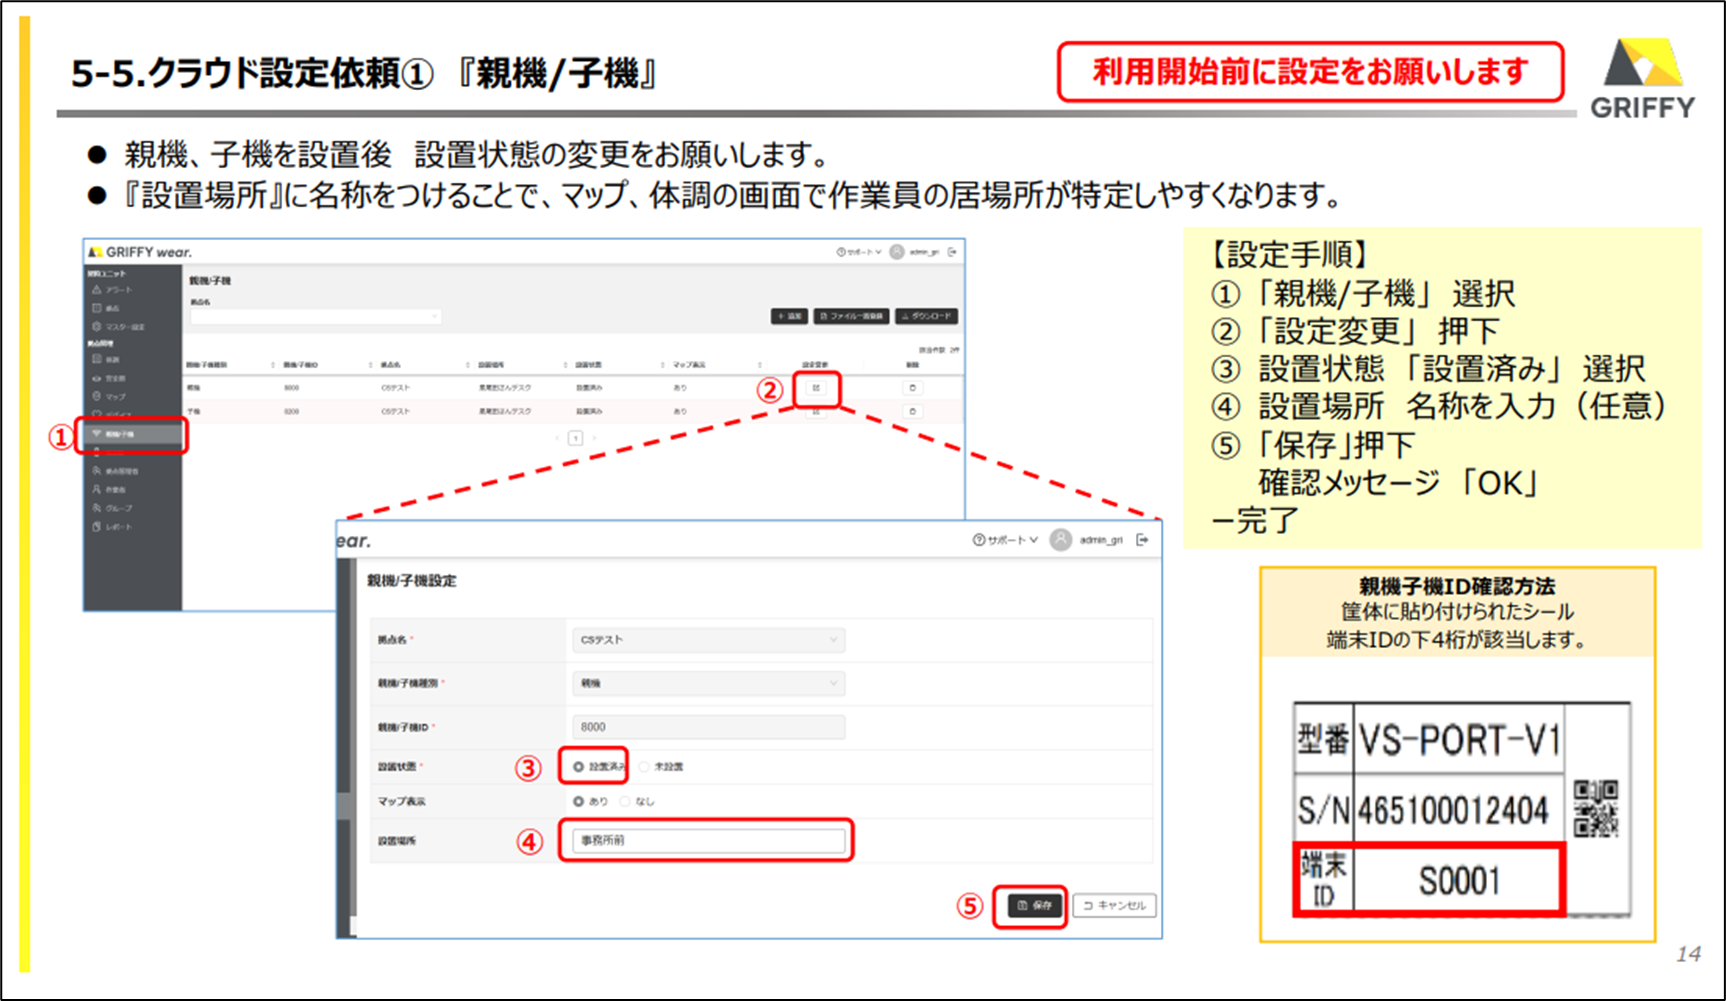1726x1001 pixels.
Task: Open the レポート item in the sidebar
Action: [112, 527]
